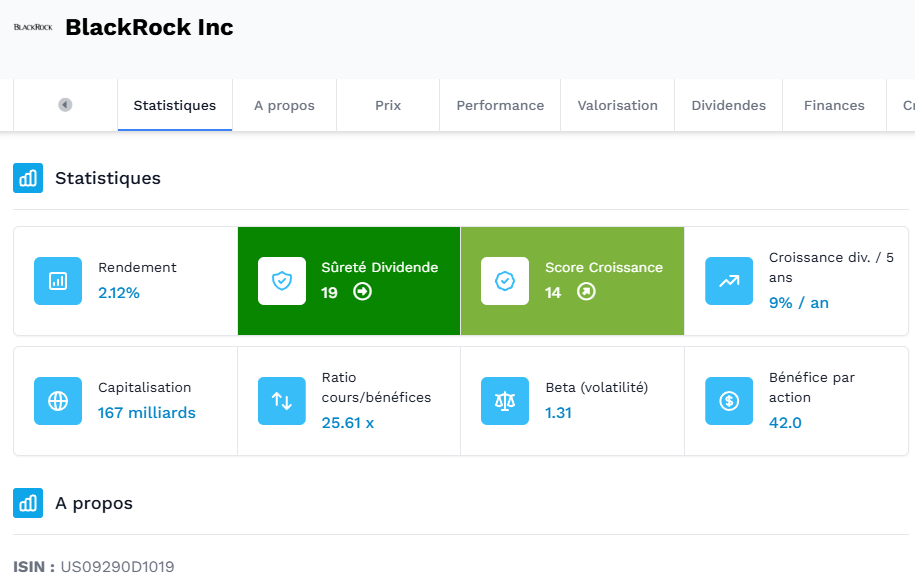Click the Bénéfice par action label
Image resolution: width=915 pixels, height=585 pixels.
pos(812,387)
